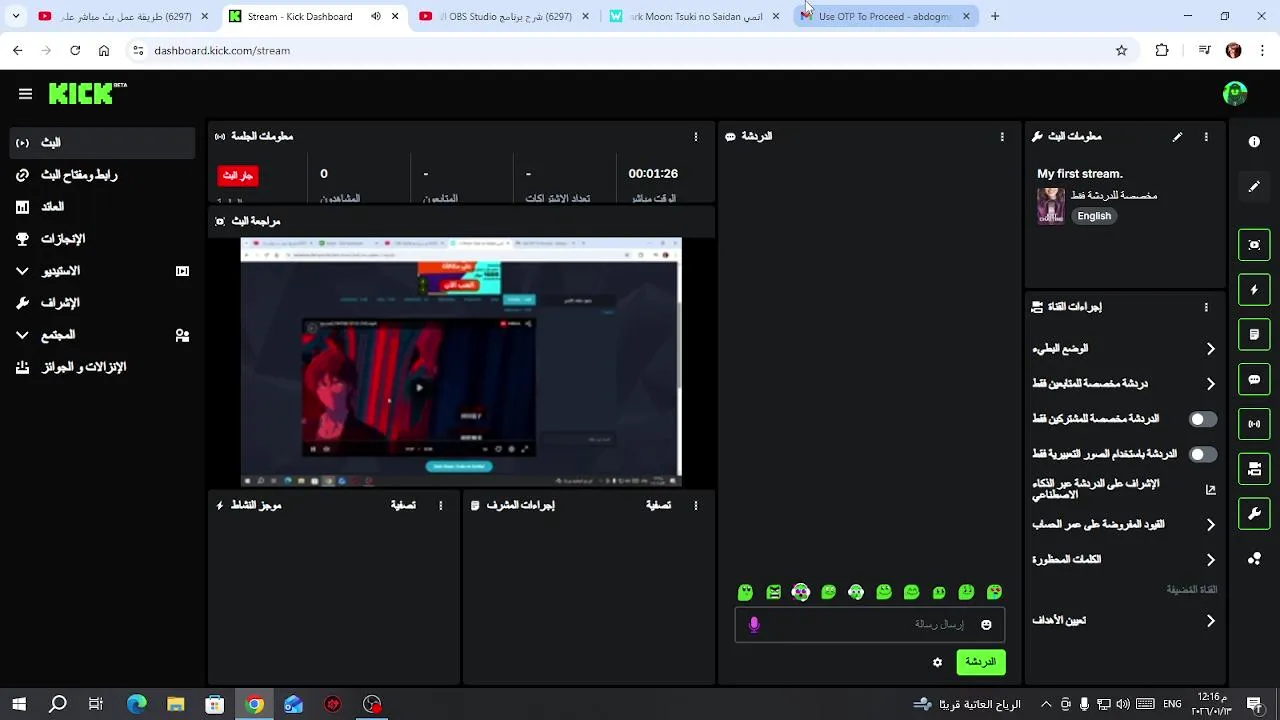
Task: Open الإشراف in the left sidebar
Action: (x=102, y=303)
